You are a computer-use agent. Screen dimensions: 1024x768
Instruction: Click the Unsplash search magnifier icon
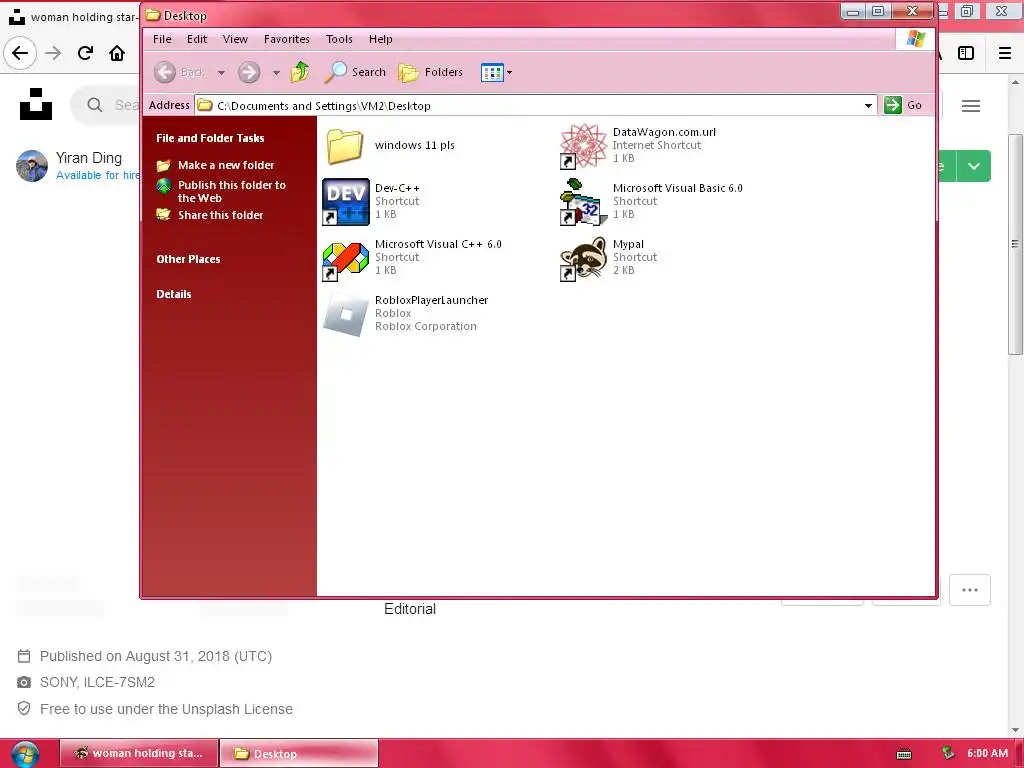[x=95, y=104]
